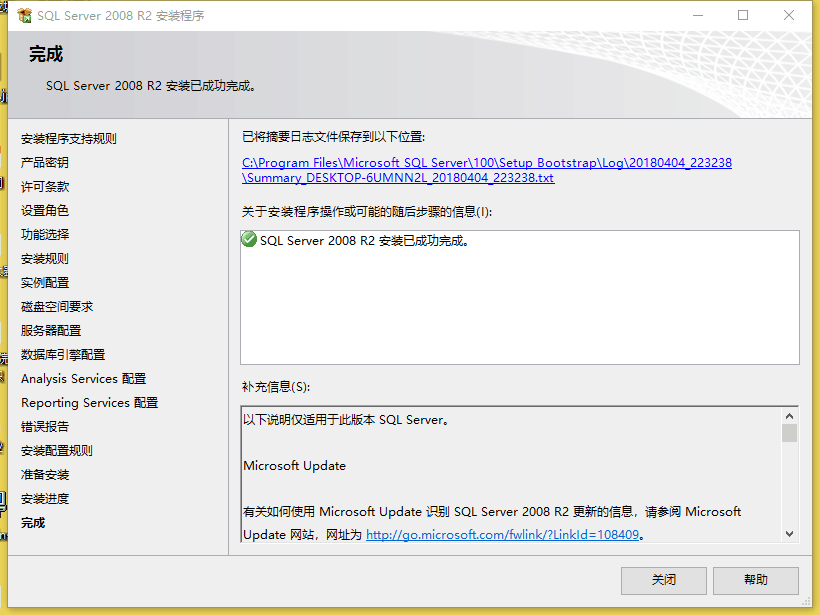Select the 准备安装 step
The image size is (820, 615).
[44, 475]
